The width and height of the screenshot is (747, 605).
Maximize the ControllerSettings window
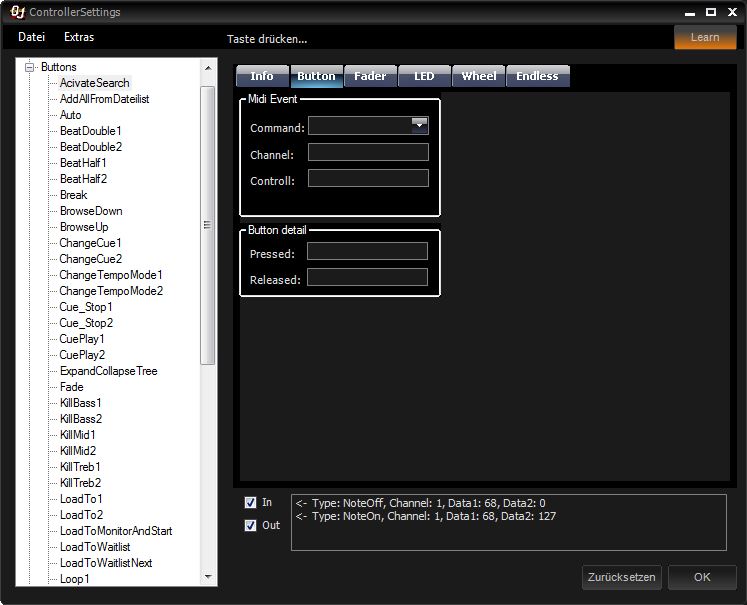tap(711, 12)
